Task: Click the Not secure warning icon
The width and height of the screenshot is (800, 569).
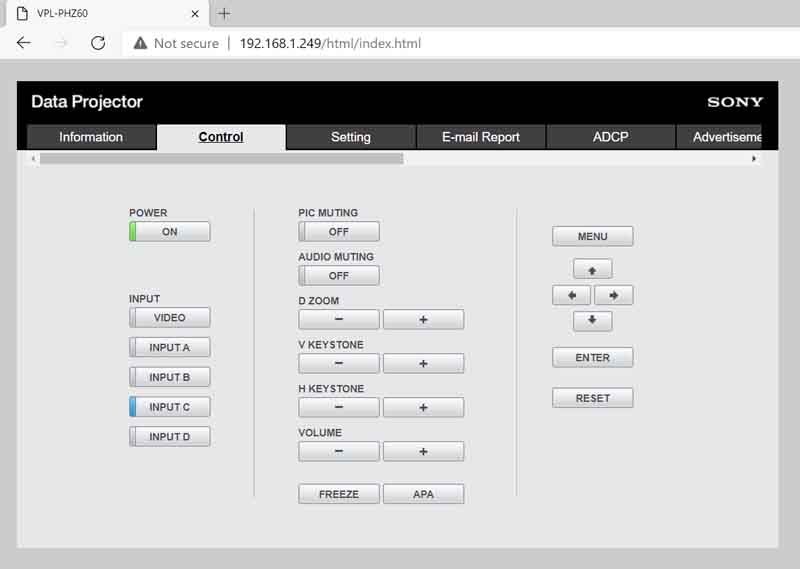Action: tap(140, 43)
